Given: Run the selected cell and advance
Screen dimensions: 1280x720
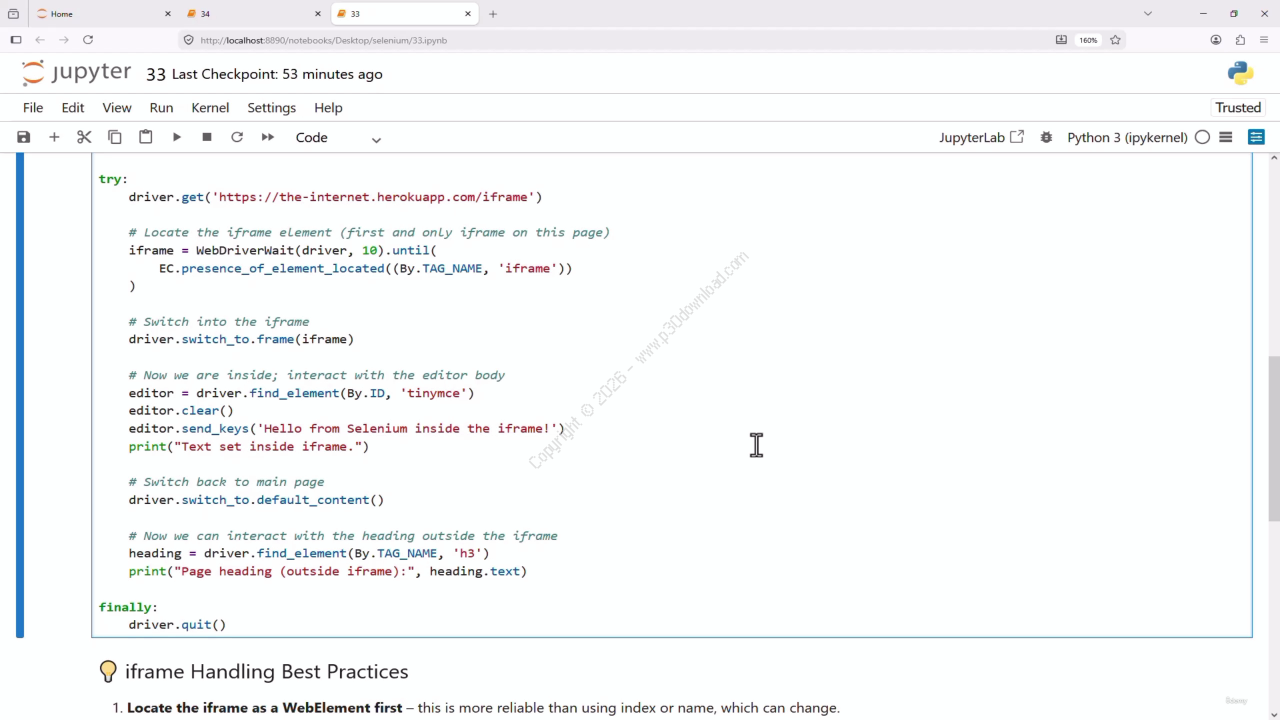Looking at the screenshot, I should 177,137.
